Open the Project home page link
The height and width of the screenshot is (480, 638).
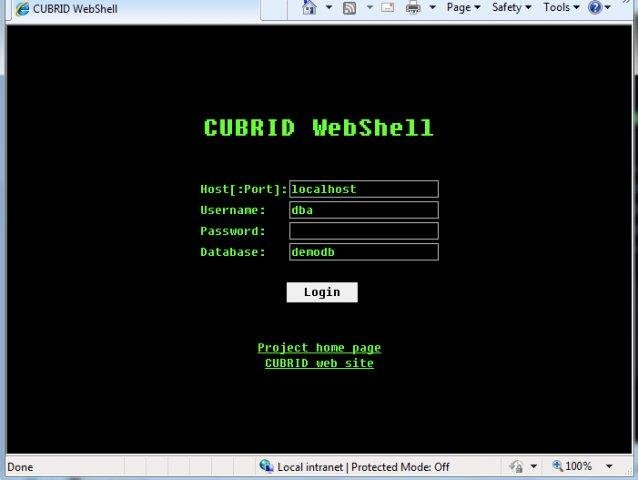319,348
